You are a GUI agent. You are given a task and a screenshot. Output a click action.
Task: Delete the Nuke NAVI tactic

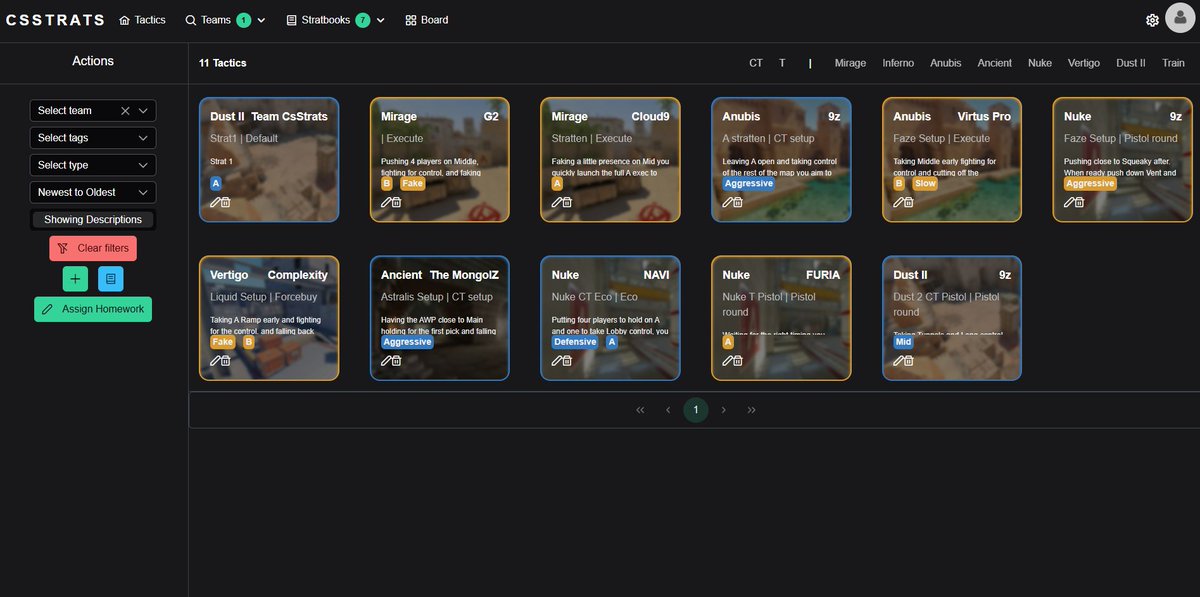[x=568, y=360]
